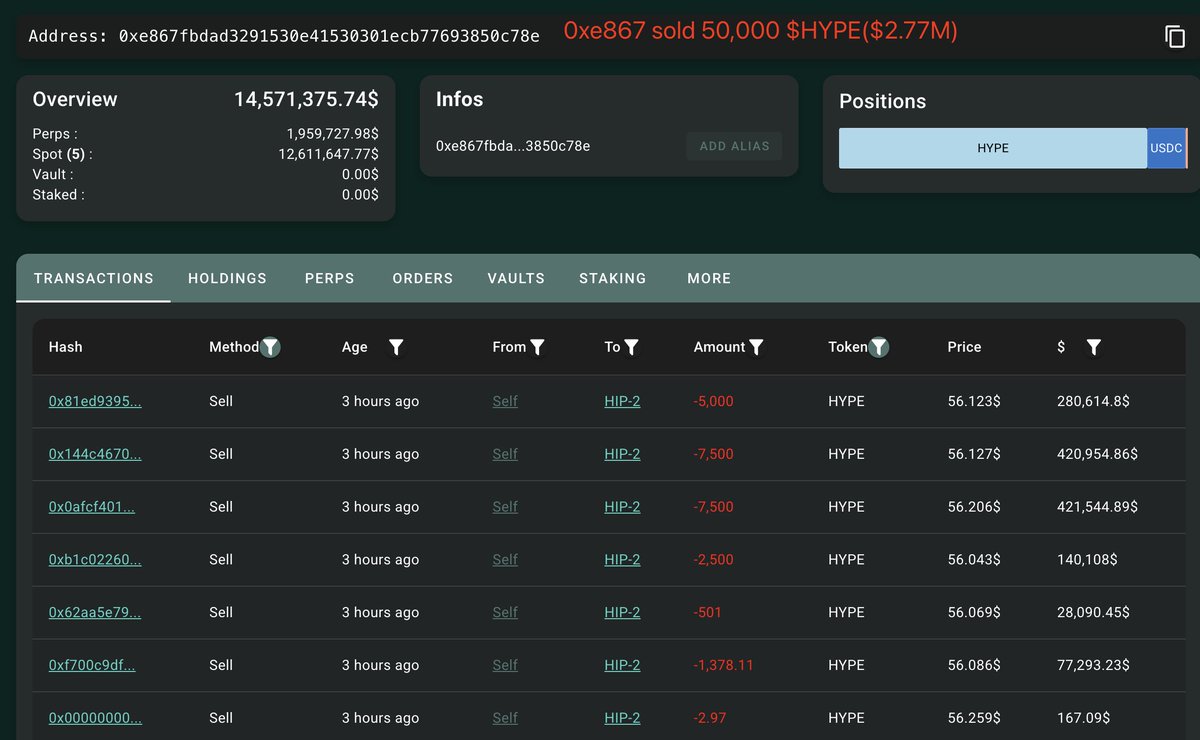Click the Self link in the 280,614.8$ row
This screenshot has width=1200, height=740.
point(505,401)
